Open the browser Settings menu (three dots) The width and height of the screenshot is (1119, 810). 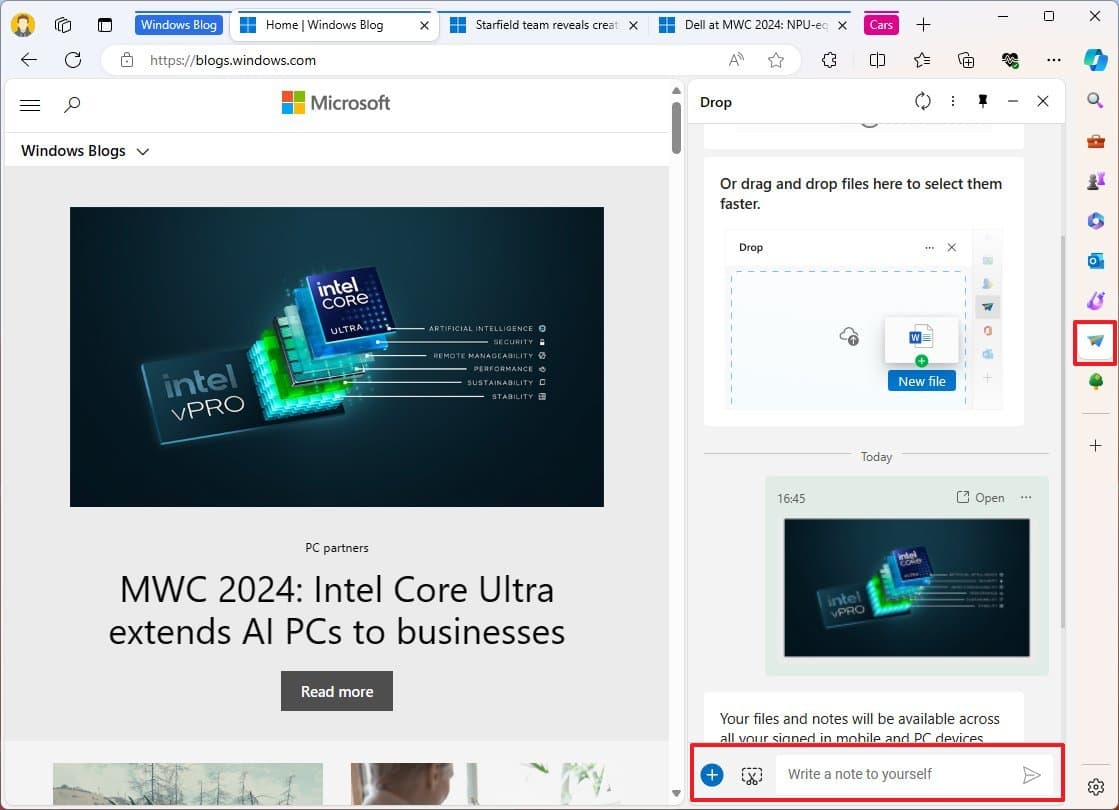1054,60
